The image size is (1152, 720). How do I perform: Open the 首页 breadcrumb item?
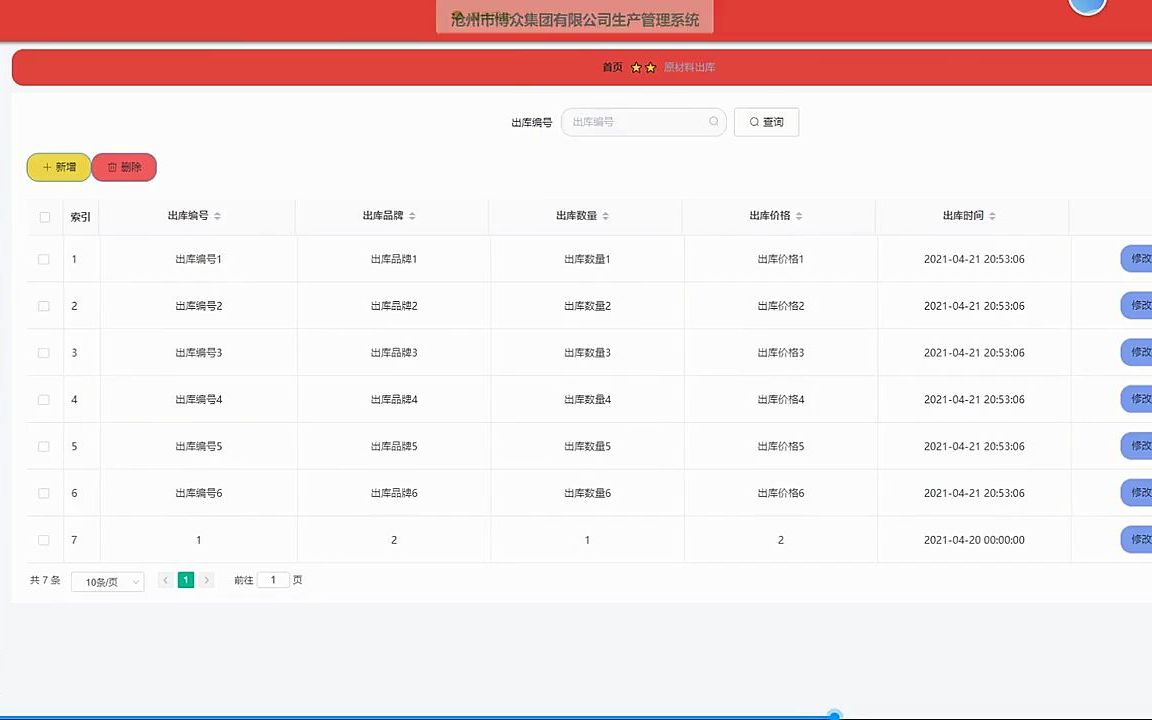point(611,67)
